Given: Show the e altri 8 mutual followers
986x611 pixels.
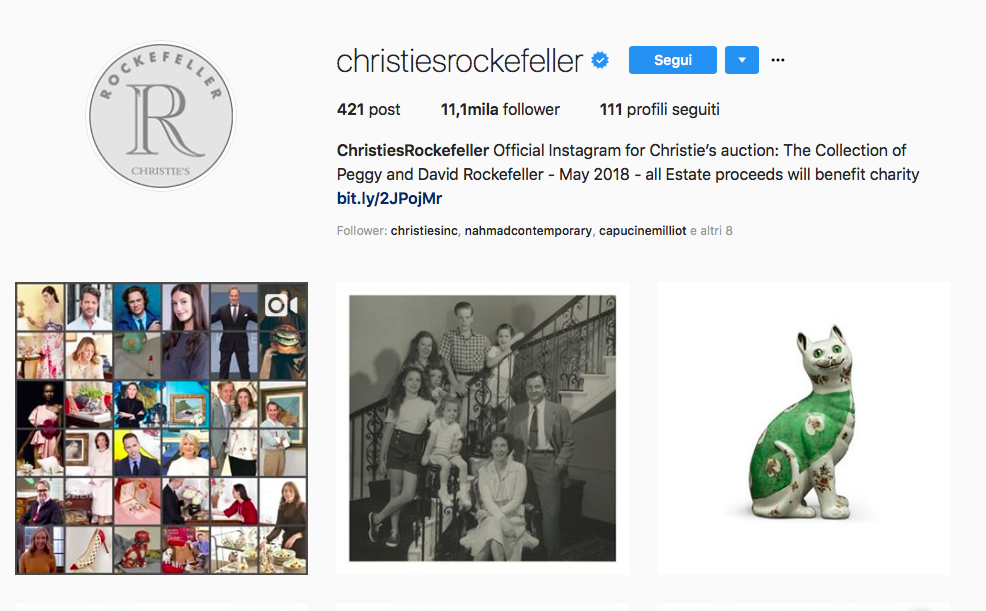Looking at the screenshot, I should [x=711, y=231].
